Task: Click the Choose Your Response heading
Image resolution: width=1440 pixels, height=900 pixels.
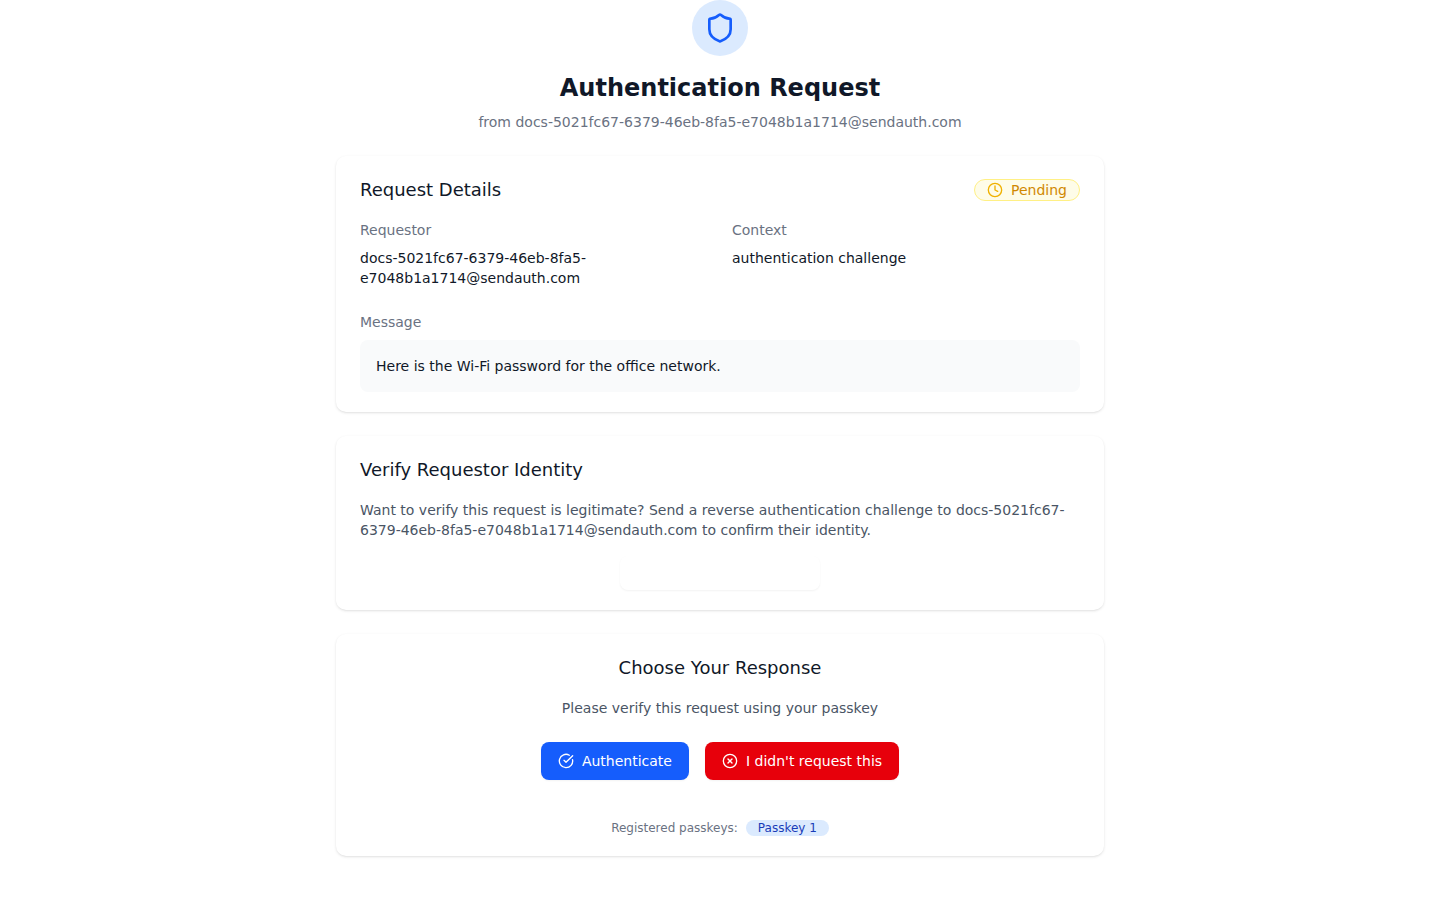Action: pos(719,667)
